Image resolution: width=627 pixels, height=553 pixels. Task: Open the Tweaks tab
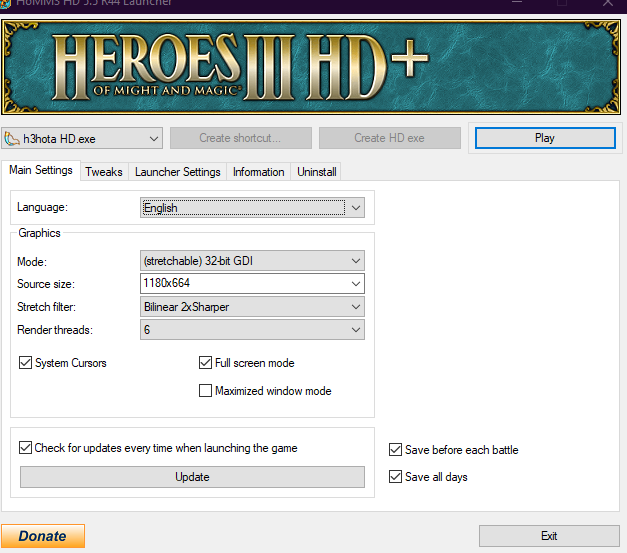[104, 172]
